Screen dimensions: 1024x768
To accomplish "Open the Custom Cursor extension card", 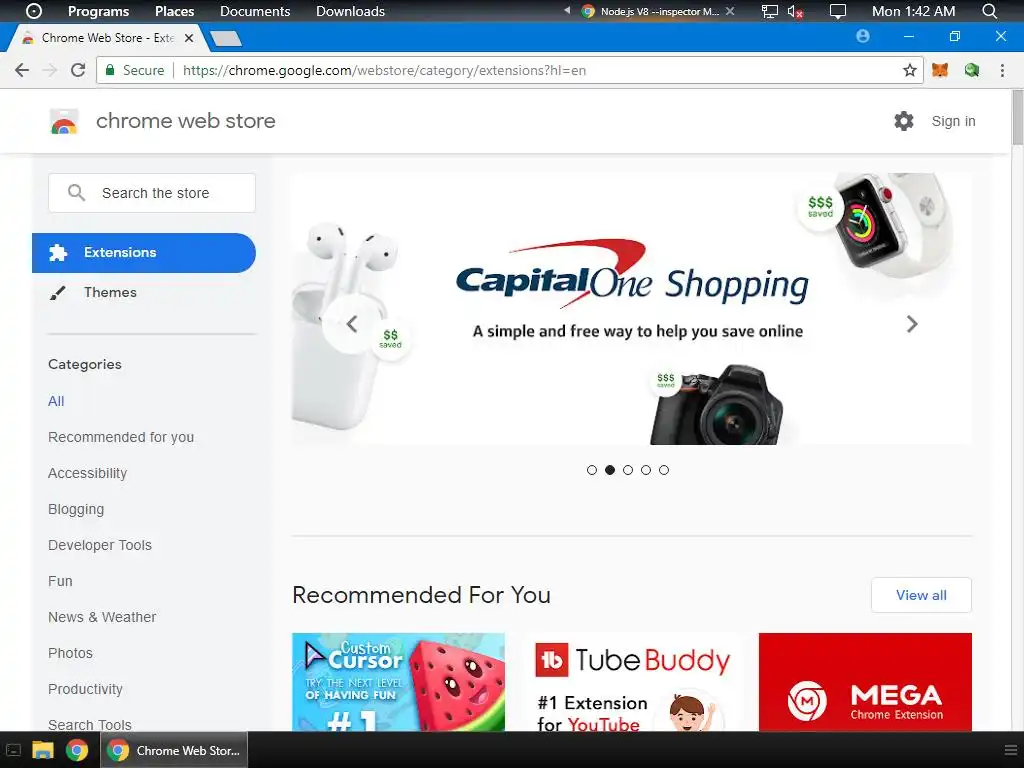I will 398,682.
